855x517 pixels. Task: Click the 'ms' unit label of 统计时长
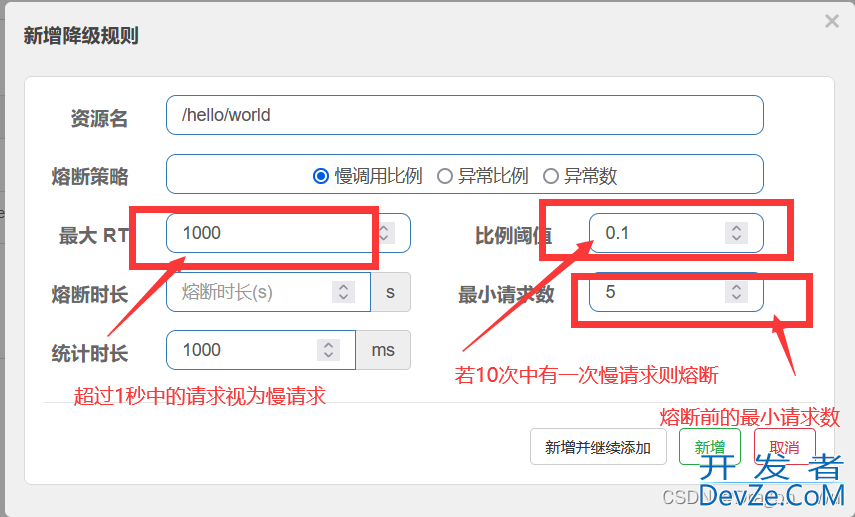(383, 350)
